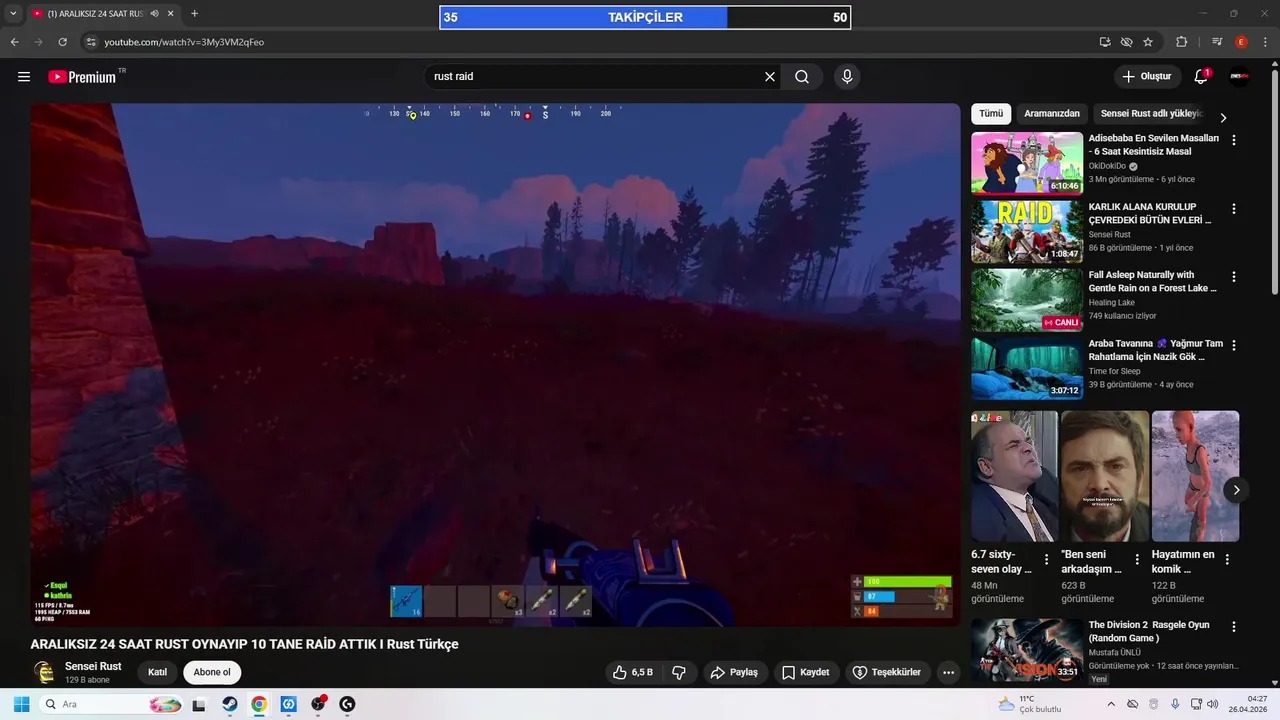Show hidden system tray icons
The height and width of the screenshot is (720, 1280).
pyautogui.click(x=1111, y=704)
